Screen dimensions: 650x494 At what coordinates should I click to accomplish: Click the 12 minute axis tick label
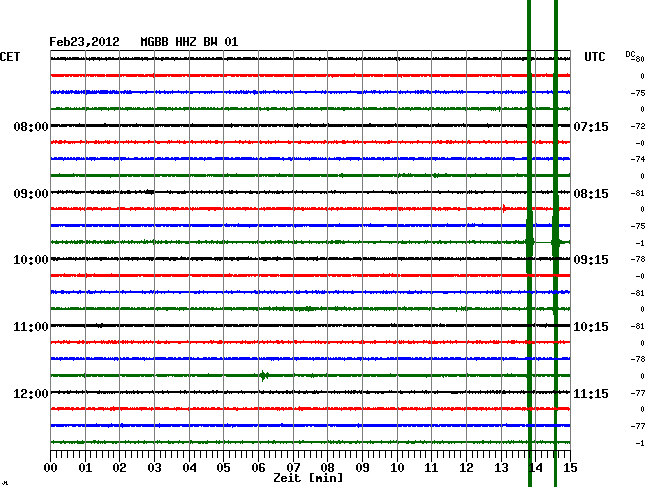(x=466, y=468)
